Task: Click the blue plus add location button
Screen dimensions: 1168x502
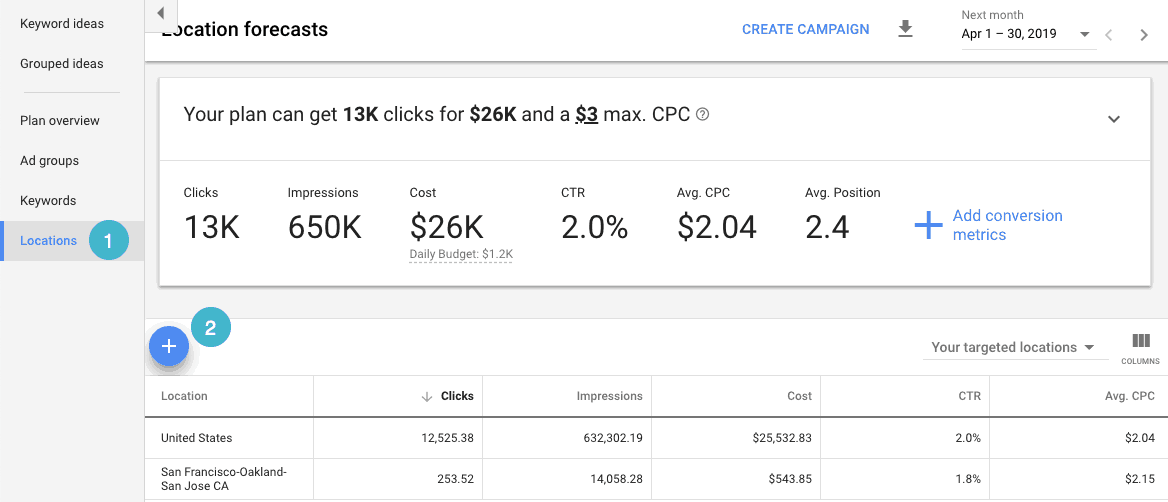Action: 169,346
